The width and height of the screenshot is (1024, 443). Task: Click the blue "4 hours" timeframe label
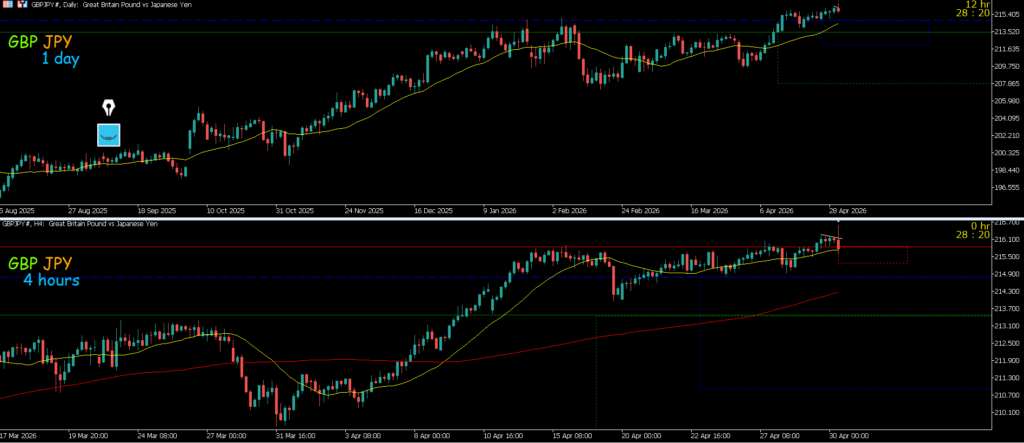tap(51, 280)
